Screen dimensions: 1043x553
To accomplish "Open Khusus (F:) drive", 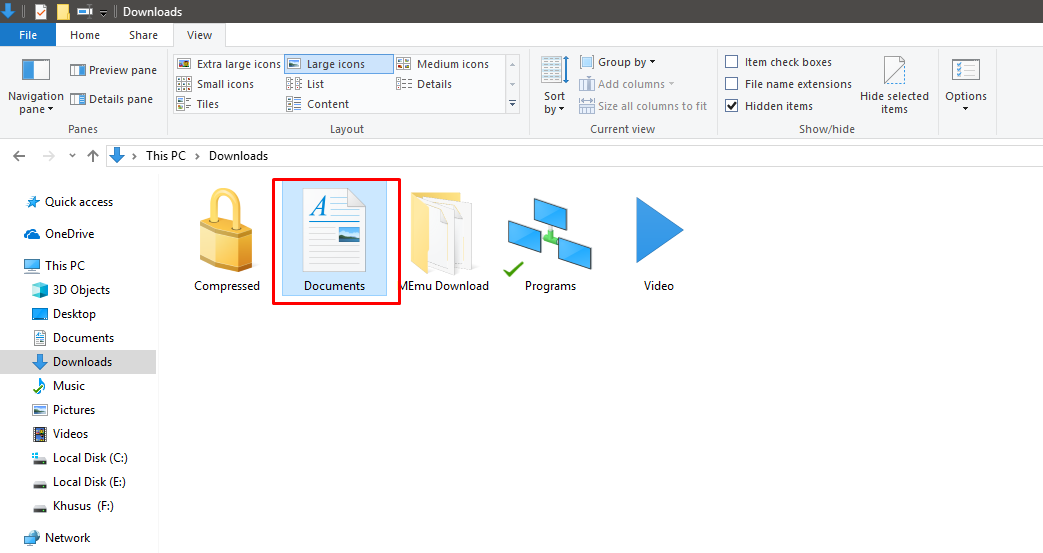I will [73, 505].
